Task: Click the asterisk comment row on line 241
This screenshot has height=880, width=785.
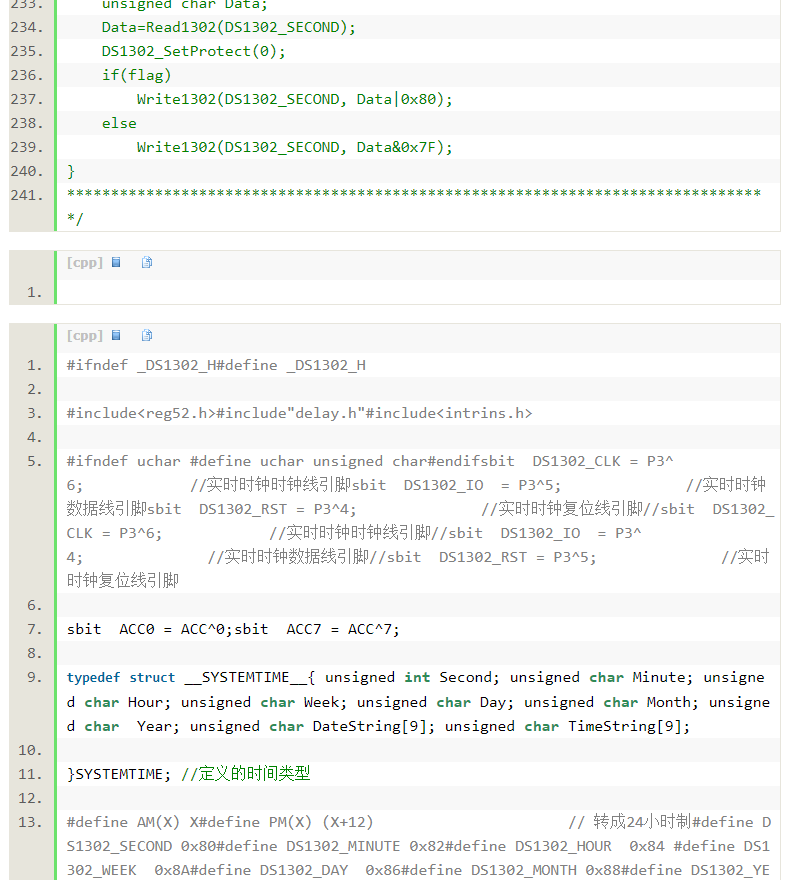Action: [414, 195]
